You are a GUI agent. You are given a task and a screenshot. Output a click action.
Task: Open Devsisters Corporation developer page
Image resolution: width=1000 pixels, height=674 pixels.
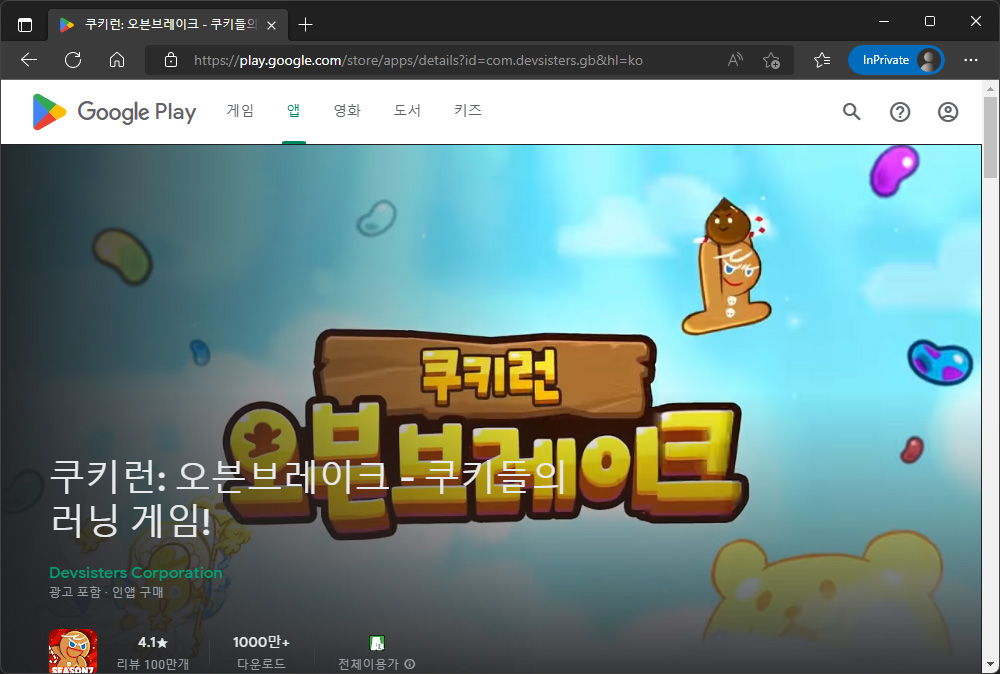click(x=136, y=573)
